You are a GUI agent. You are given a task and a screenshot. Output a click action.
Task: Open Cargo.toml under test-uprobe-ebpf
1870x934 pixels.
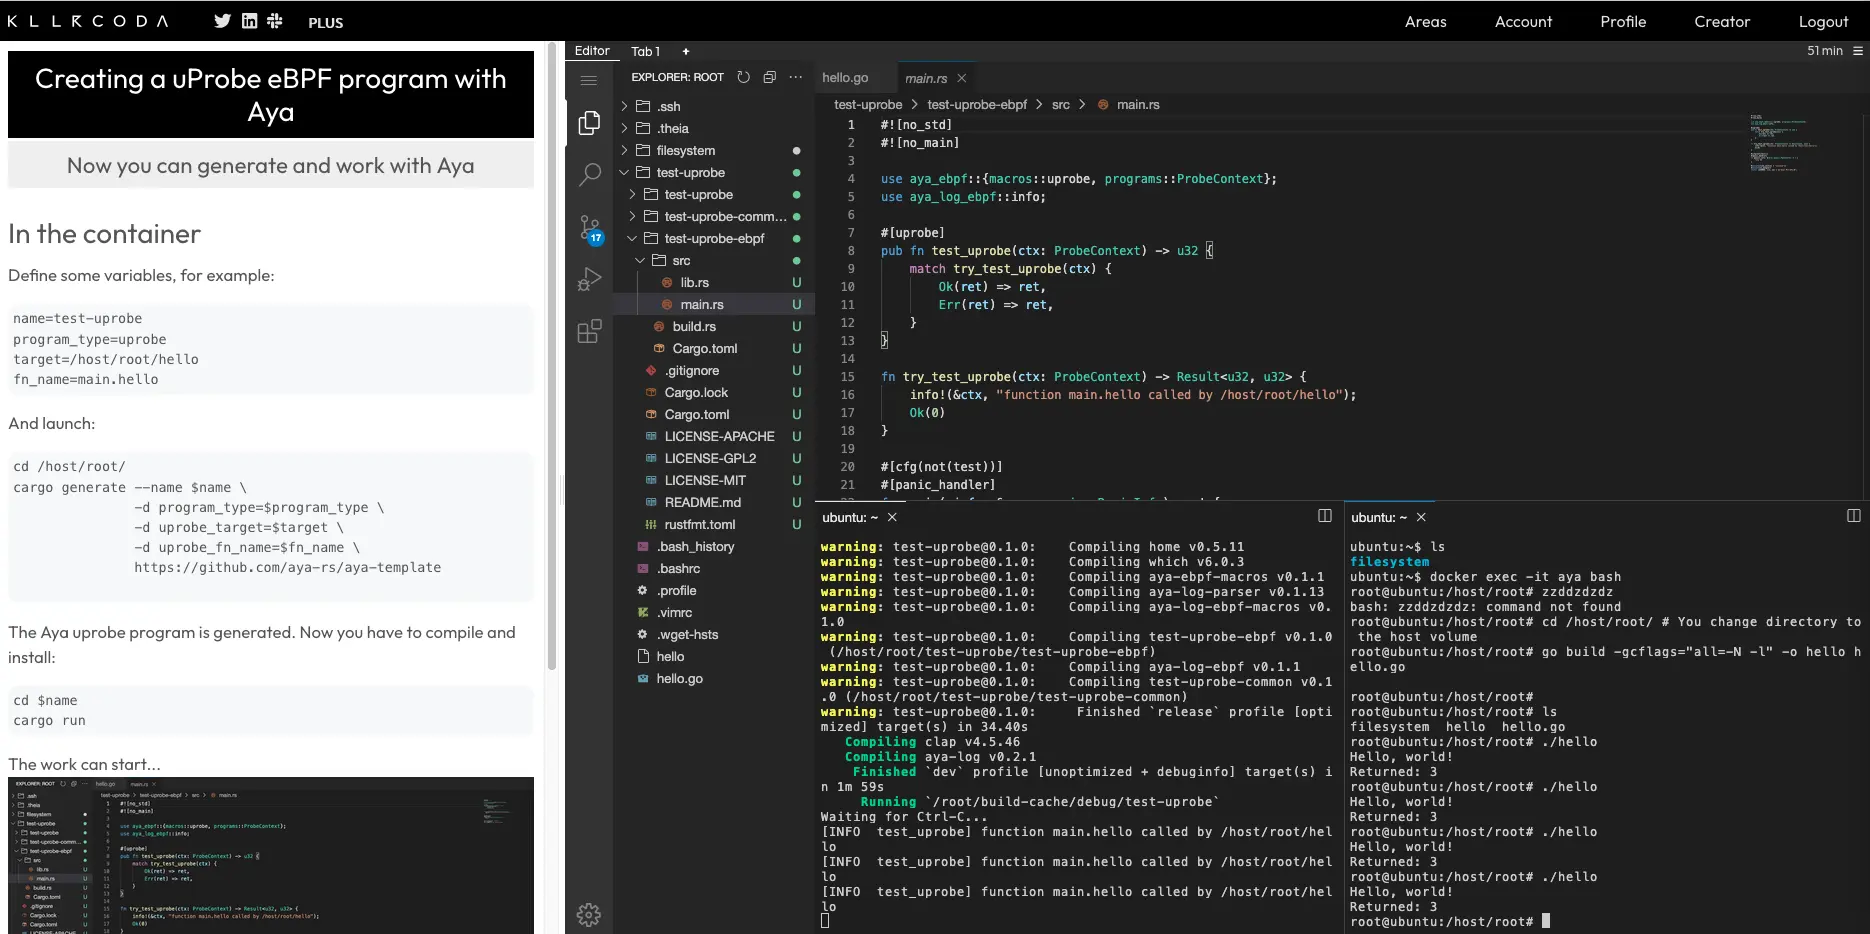click(714, 348)
